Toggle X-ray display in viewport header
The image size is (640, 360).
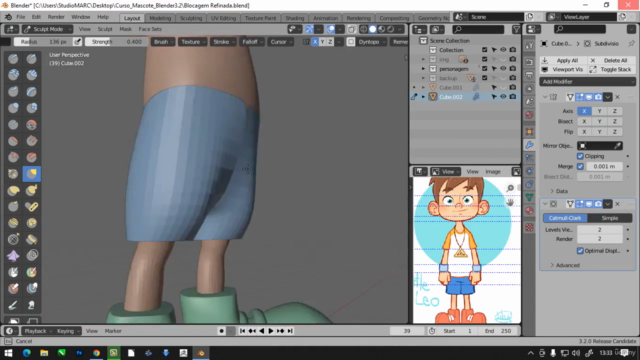pos(351,29)
